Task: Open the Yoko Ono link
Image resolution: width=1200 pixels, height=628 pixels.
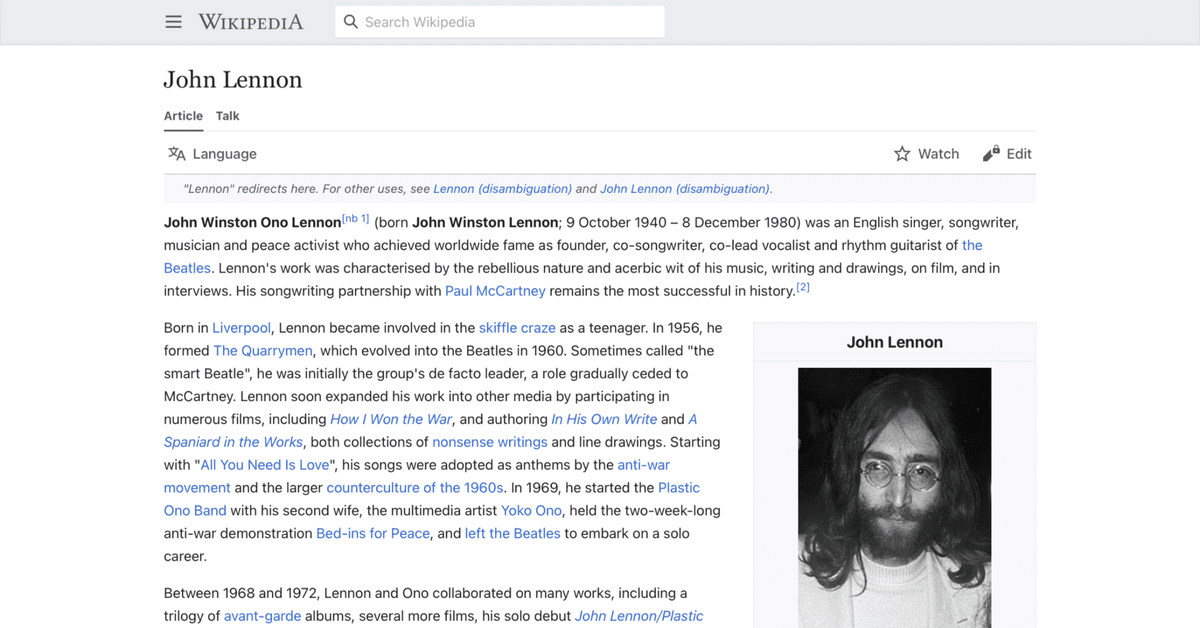Action: [x=531, y=511]
